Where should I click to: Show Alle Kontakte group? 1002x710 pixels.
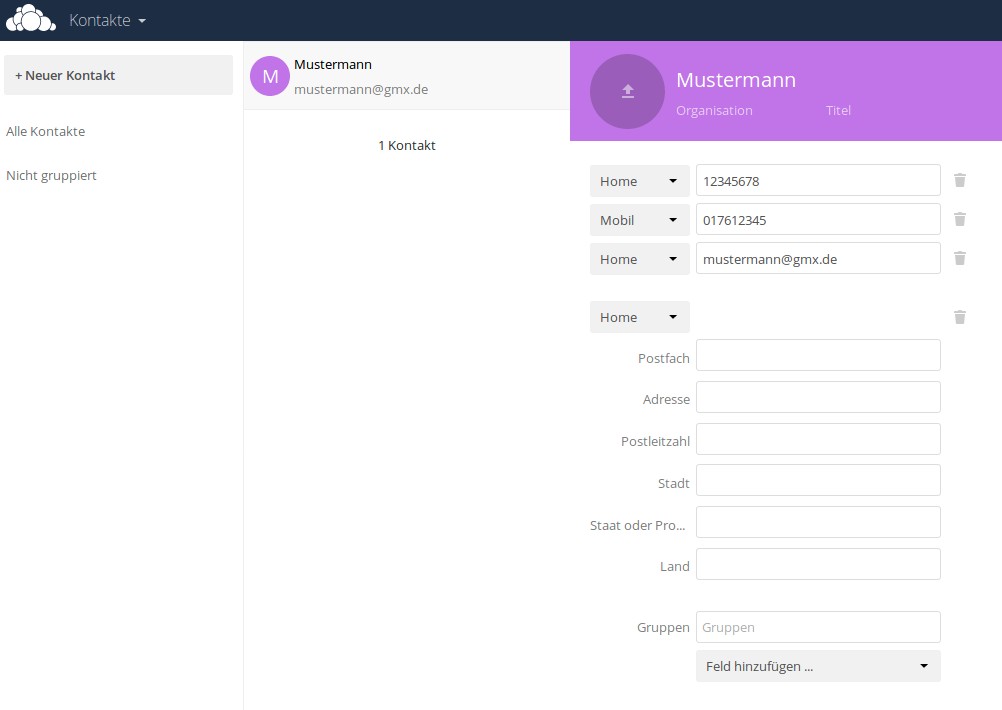click(x=45, y=132)
